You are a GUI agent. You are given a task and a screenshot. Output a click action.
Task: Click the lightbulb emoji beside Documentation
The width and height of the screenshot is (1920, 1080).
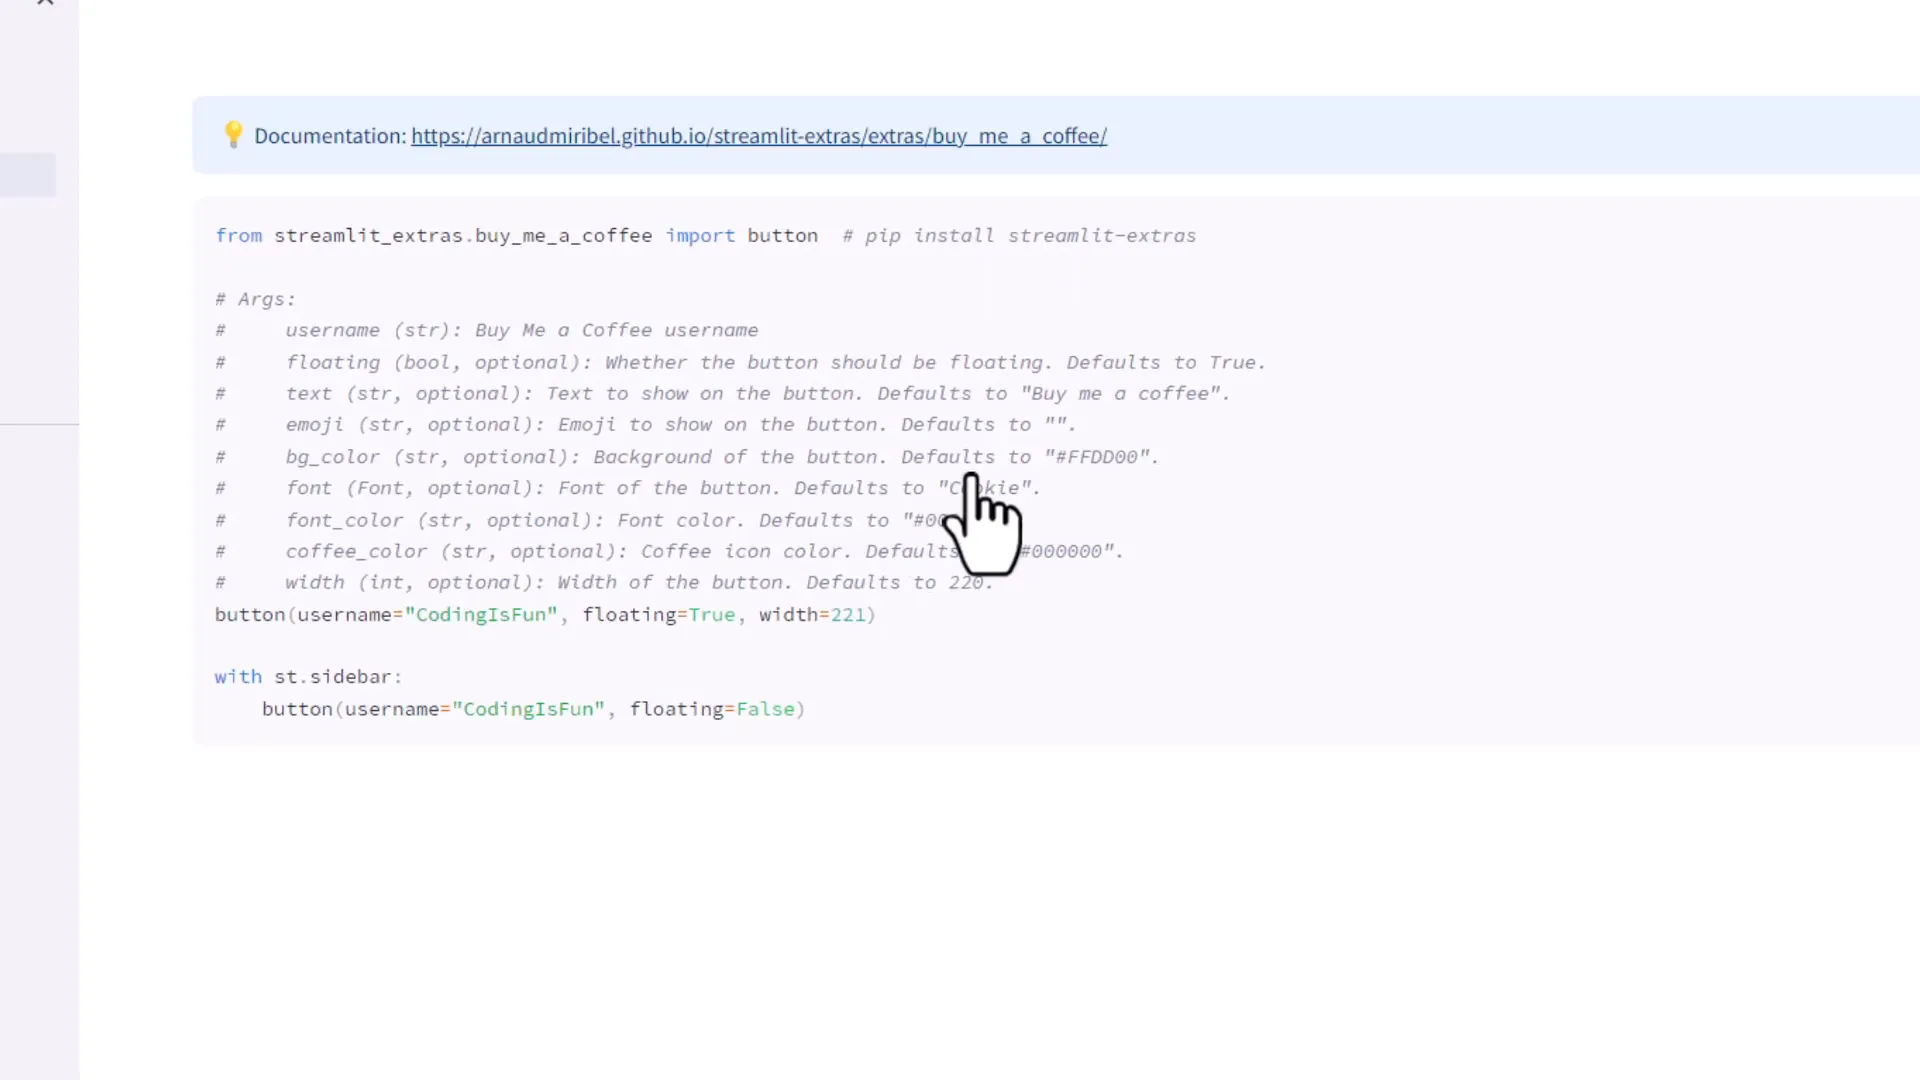(233, 135)
